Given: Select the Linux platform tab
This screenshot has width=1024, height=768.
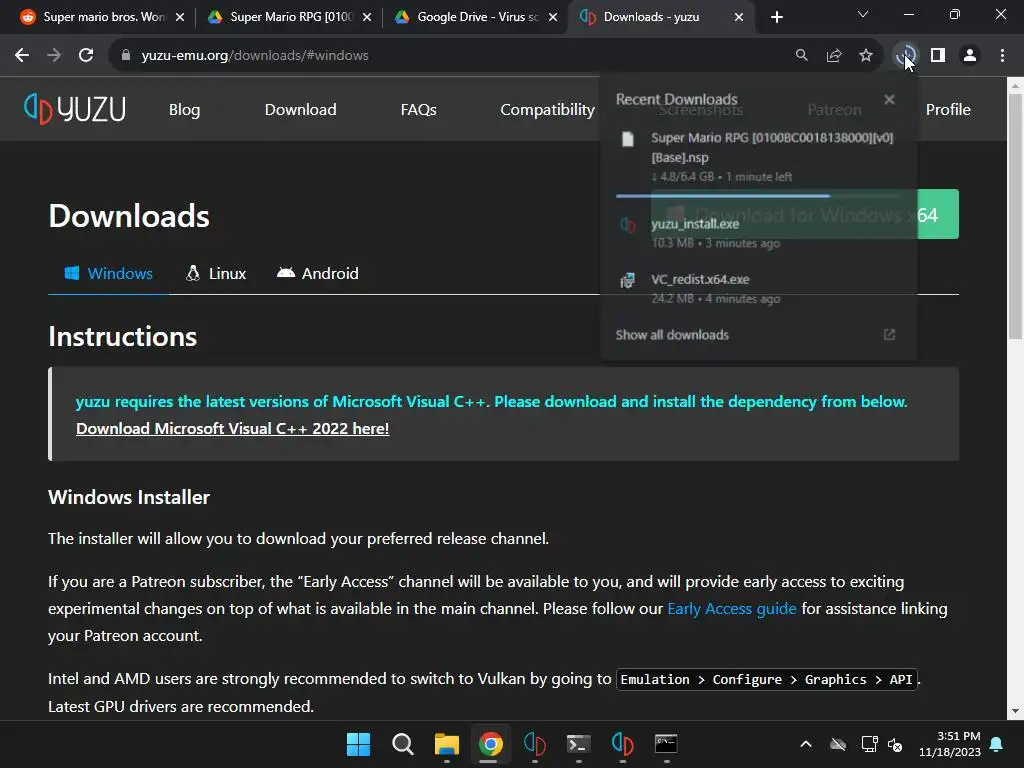Looking at the screenshot, I should tap(216, 274).
